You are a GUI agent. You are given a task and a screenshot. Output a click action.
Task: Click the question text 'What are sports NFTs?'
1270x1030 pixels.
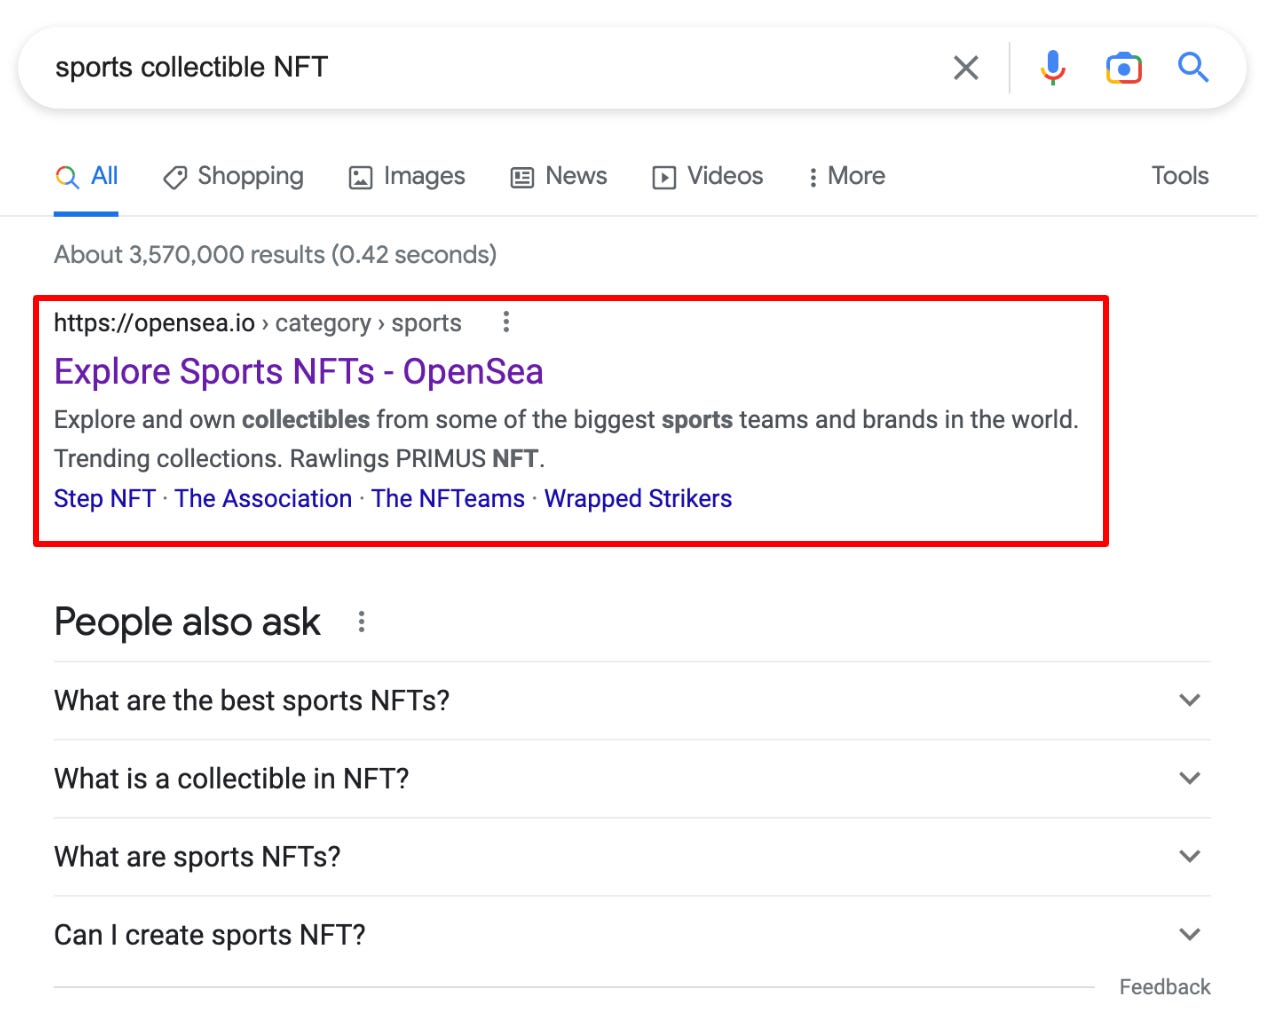tap(197, 856)
